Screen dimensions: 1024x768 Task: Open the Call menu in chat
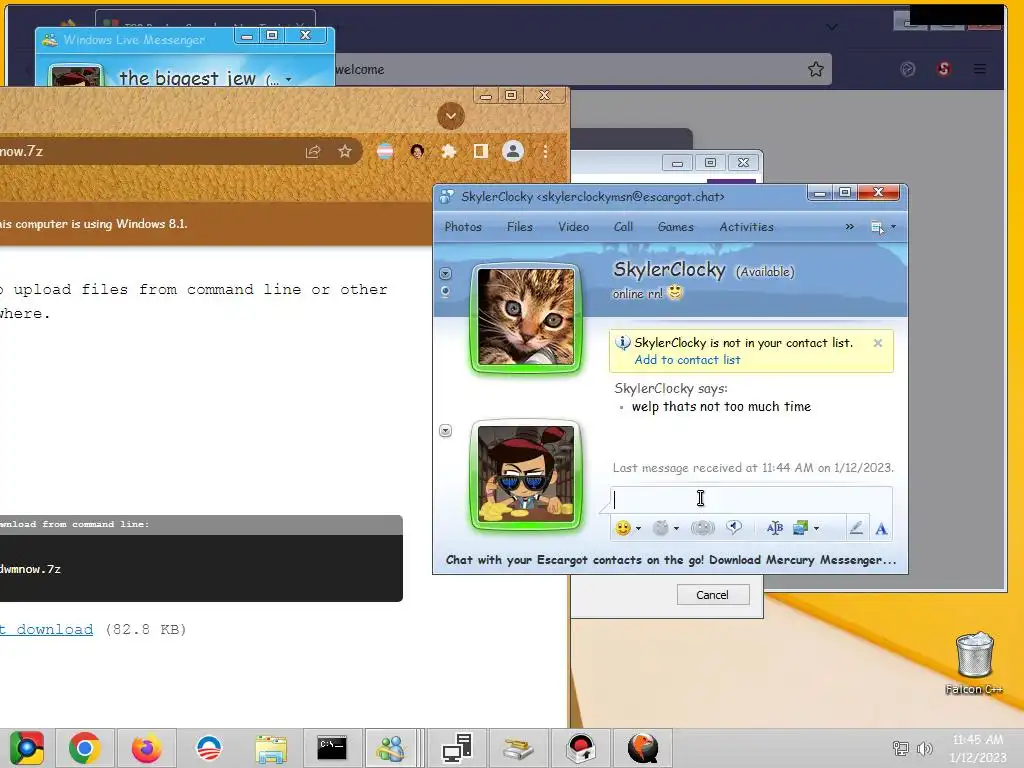(x=623, y=227)
